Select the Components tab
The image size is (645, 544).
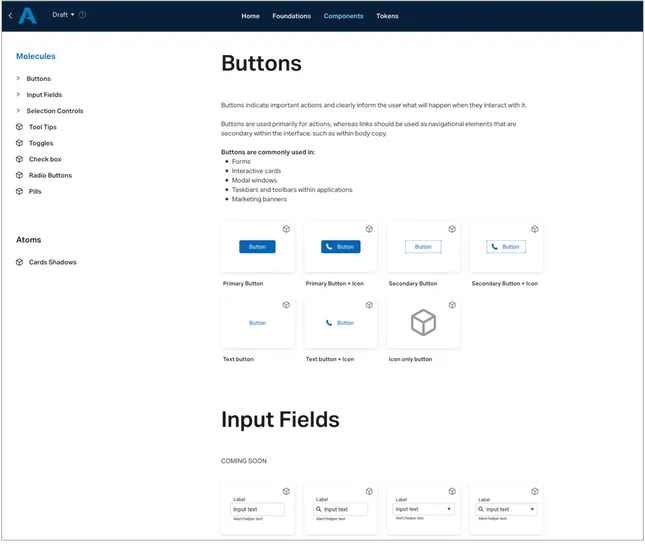[343, 16]
